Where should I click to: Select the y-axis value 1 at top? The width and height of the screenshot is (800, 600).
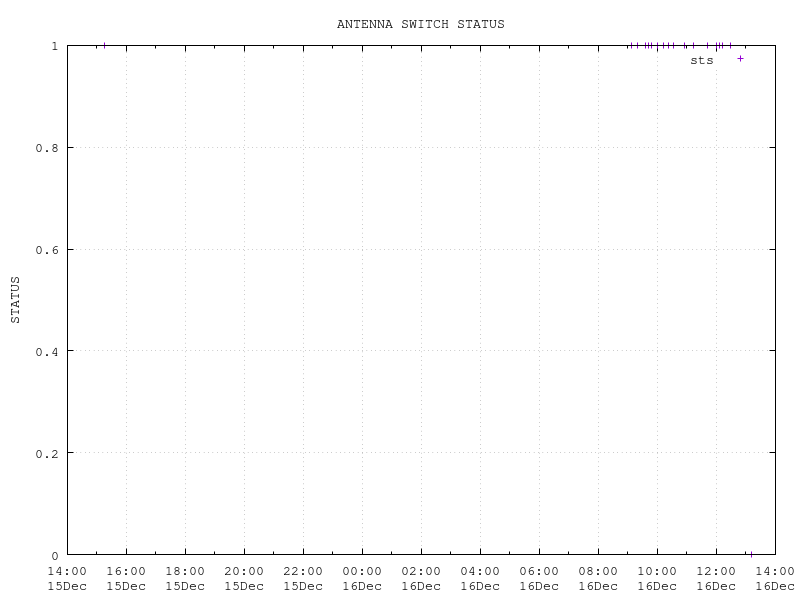tap(54, 46)
